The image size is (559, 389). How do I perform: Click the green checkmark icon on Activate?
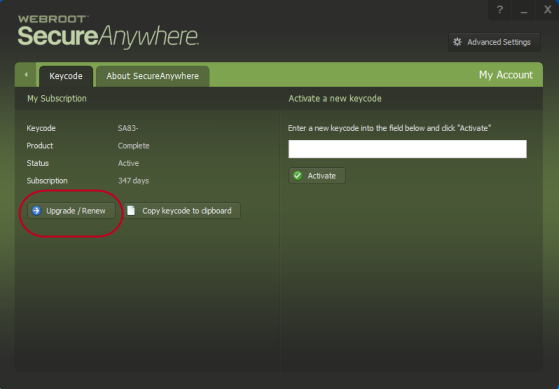pyautogui.click(x=298, y=176)
